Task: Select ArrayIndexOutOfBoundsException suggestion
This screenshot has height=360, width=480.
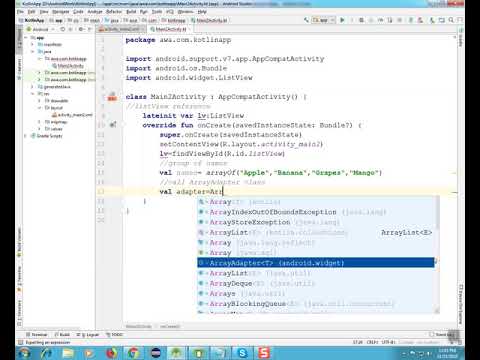Action: click(316, 212)
